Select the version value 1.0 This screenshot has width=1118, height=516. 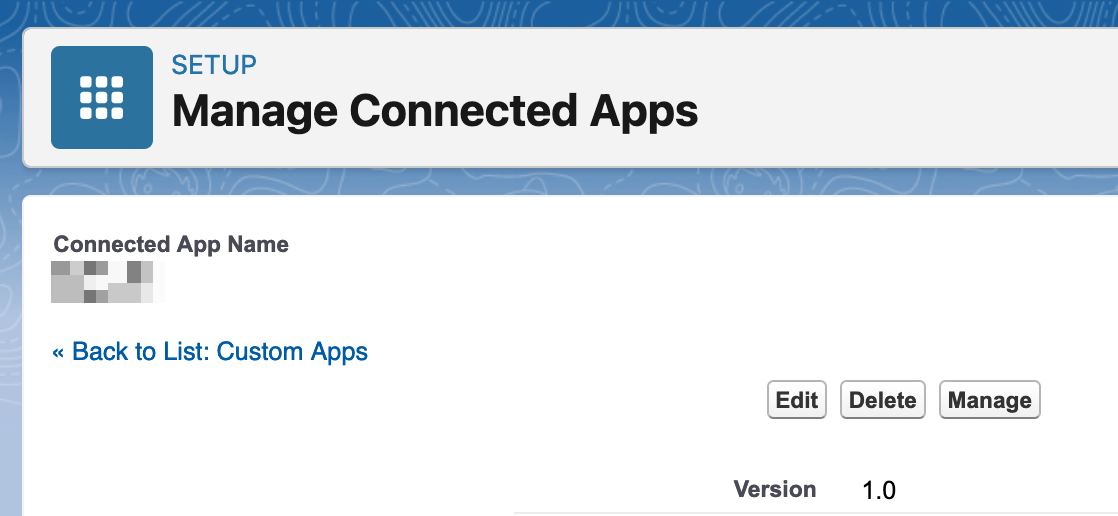point(879,491)
